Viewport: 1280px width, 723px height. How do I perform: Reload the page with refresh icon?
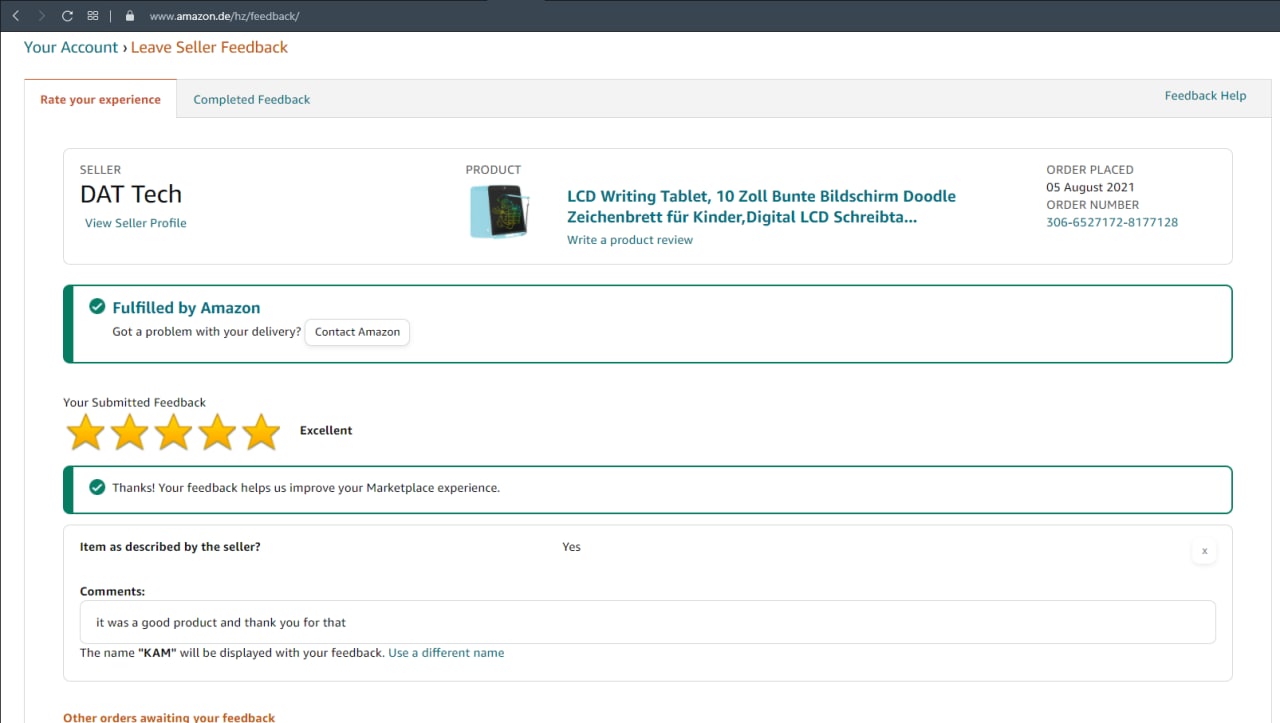[67, 16]
